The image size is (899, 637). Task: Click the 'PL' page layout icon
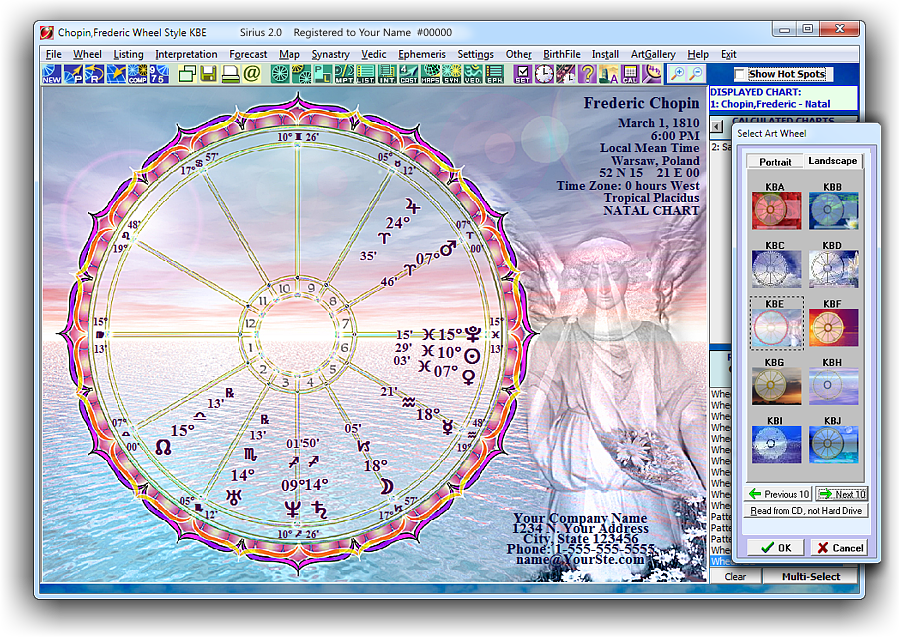pos(323,74)
